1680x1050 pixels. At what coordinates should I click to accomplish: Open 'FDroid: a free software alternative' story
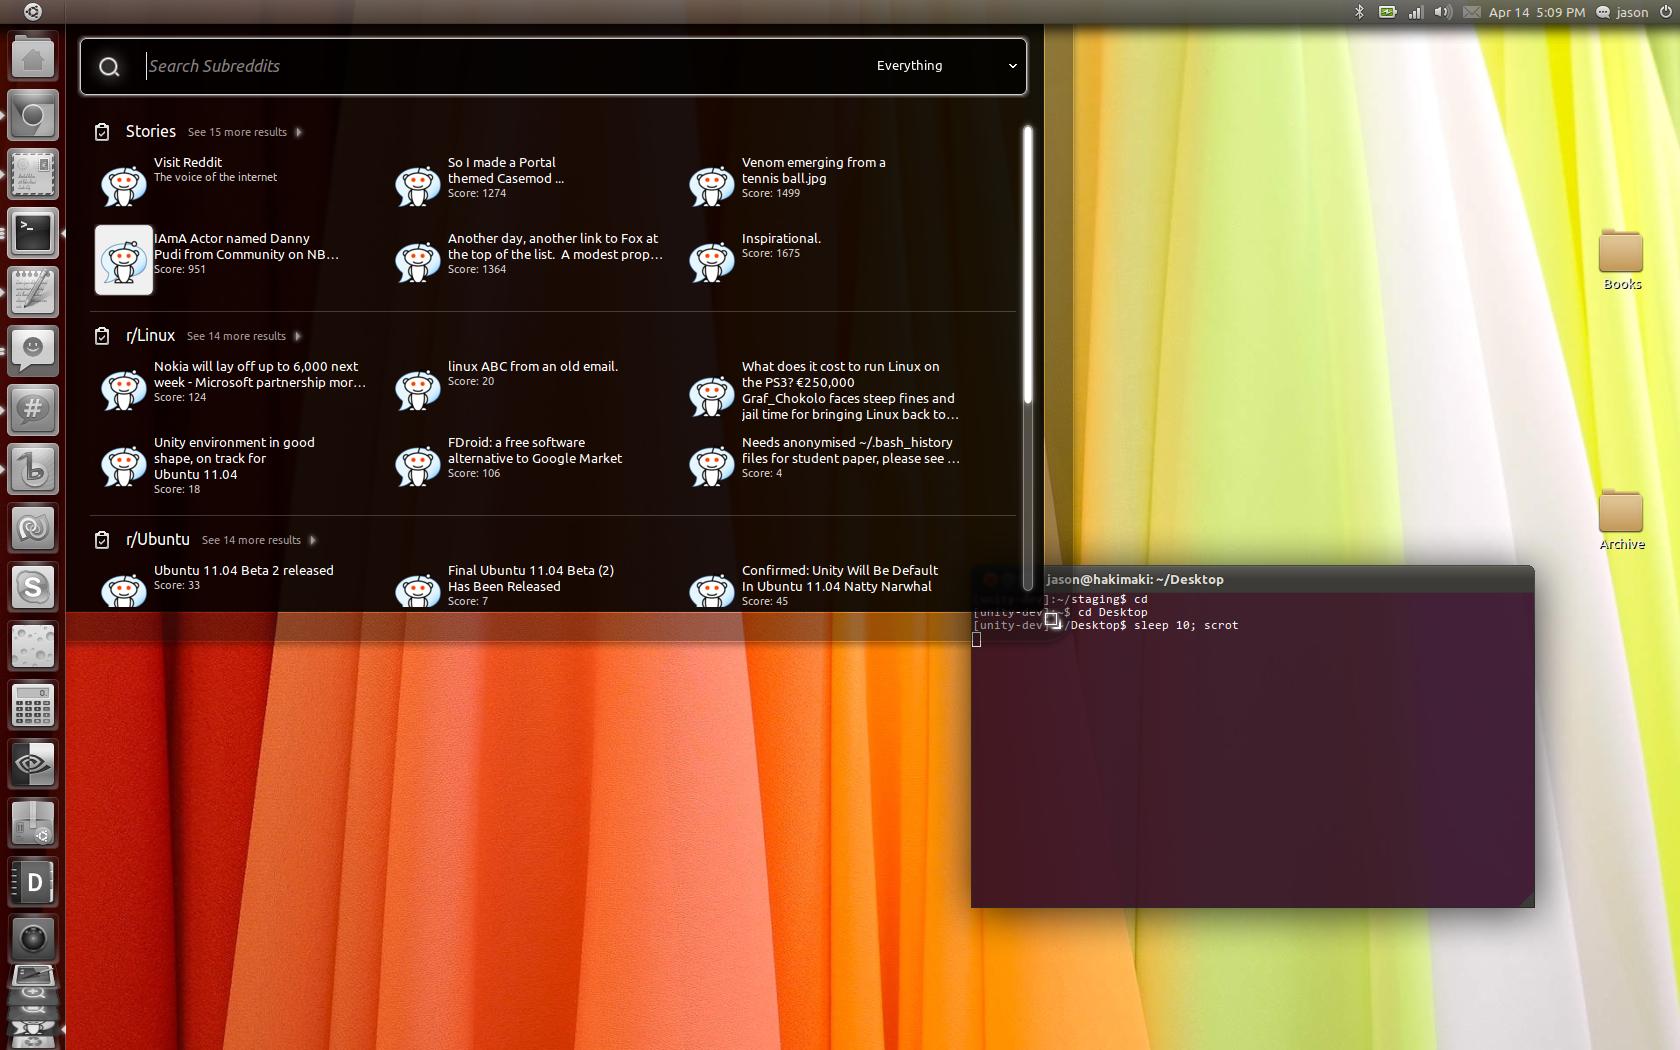[510, 466]
